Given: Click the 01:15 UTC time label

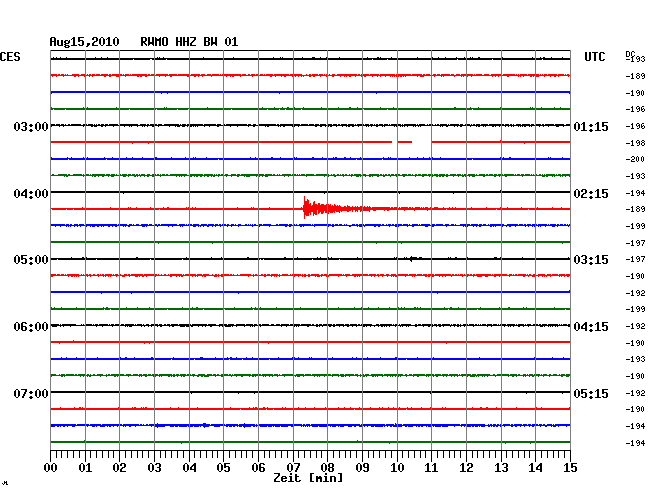Looking at the screenshot, I should coord(591,126).
